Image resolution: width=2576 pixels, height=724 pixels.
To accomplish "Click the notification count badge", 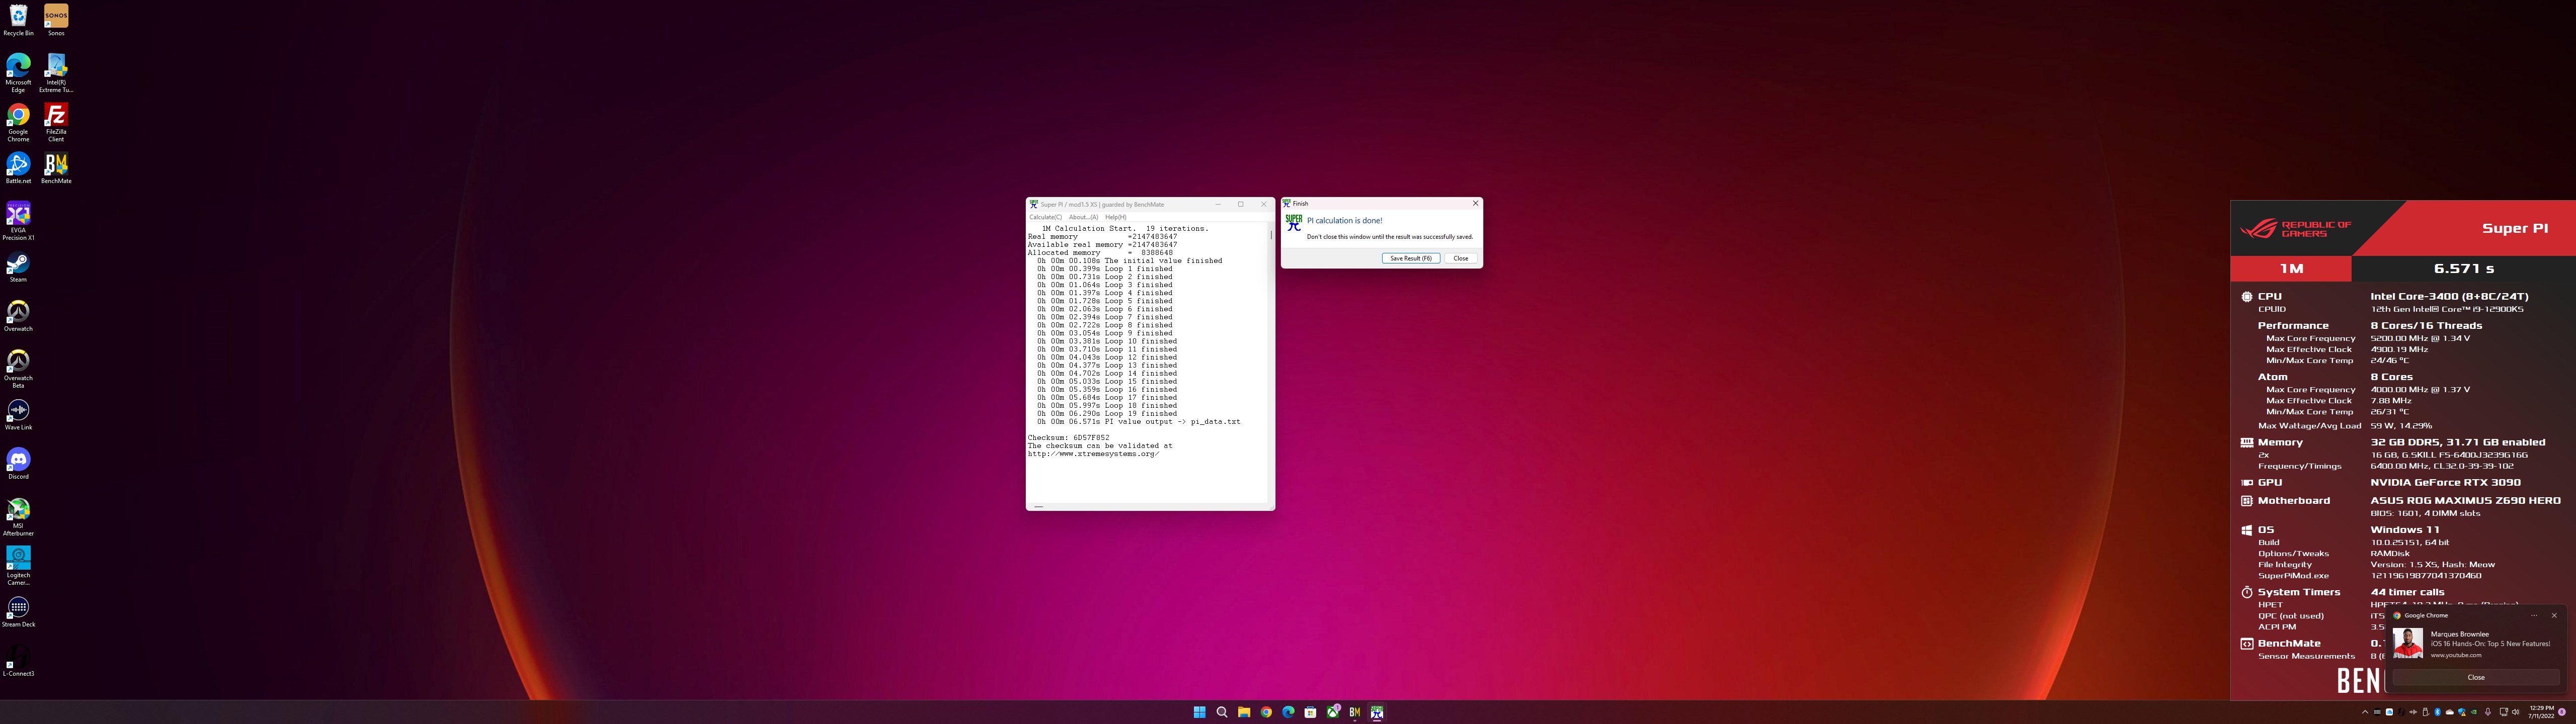I will (2562, 712).
